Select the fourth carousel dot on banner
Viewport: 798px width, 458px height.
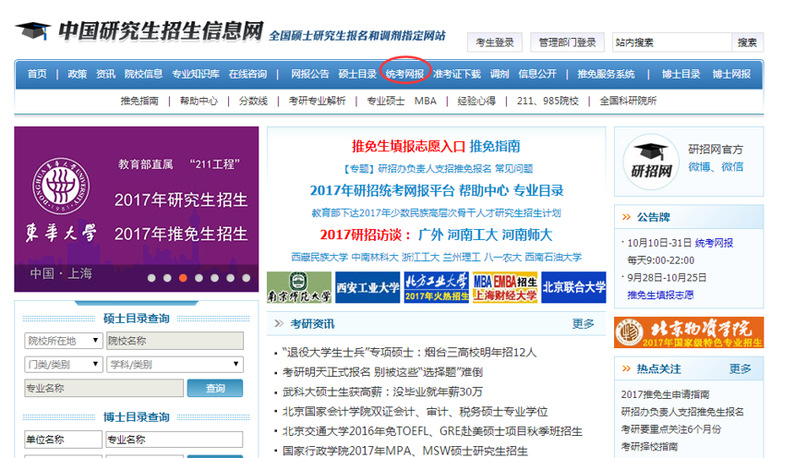(198, 278)
